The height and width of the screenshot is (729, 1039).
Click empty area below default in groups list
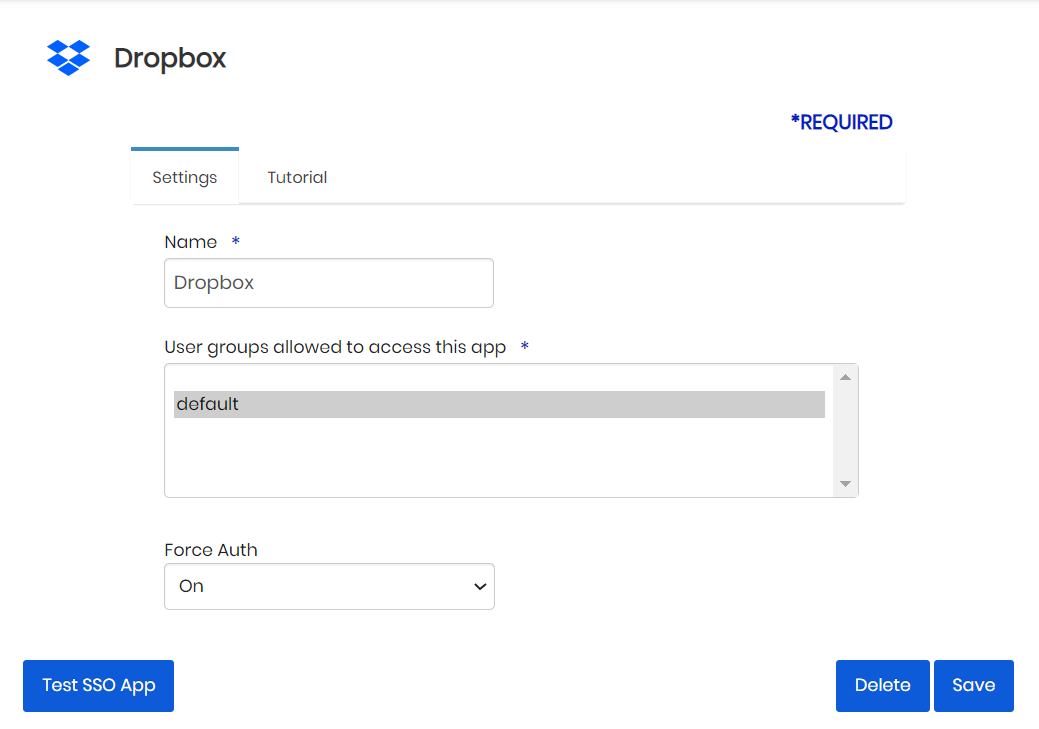point(498,455)
